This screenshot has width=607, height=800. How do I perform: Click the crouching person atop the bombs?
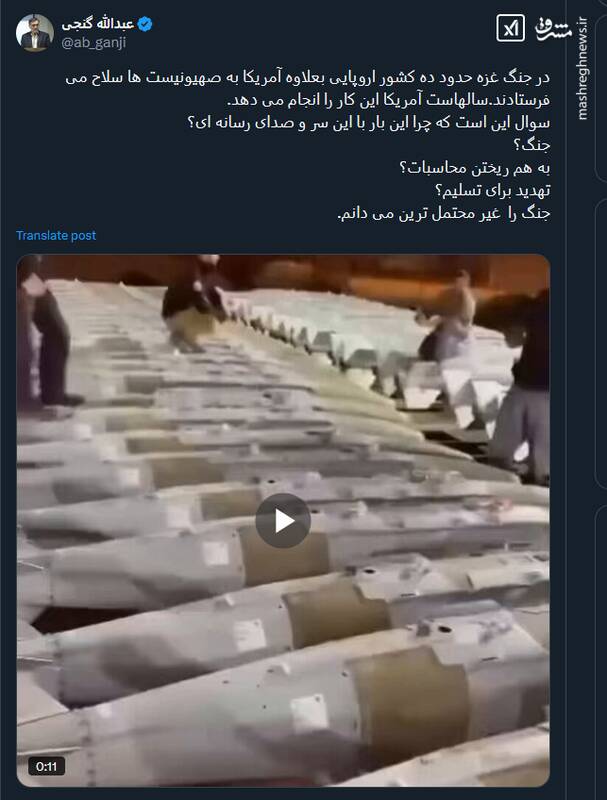(195, 304)
